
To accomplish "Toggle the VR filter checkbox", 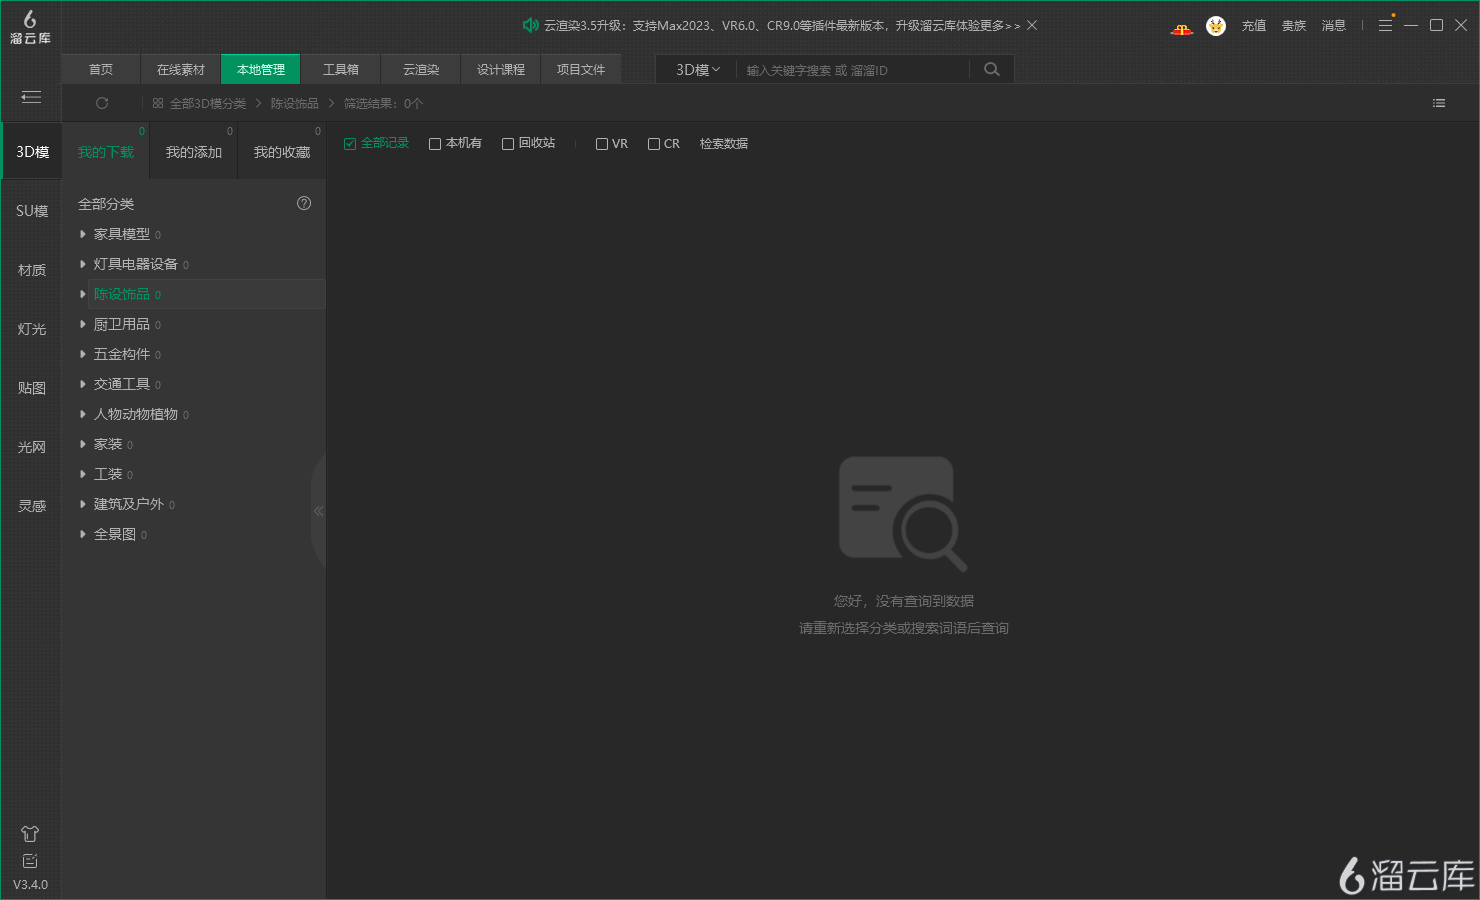I will [x=602, y=144].
